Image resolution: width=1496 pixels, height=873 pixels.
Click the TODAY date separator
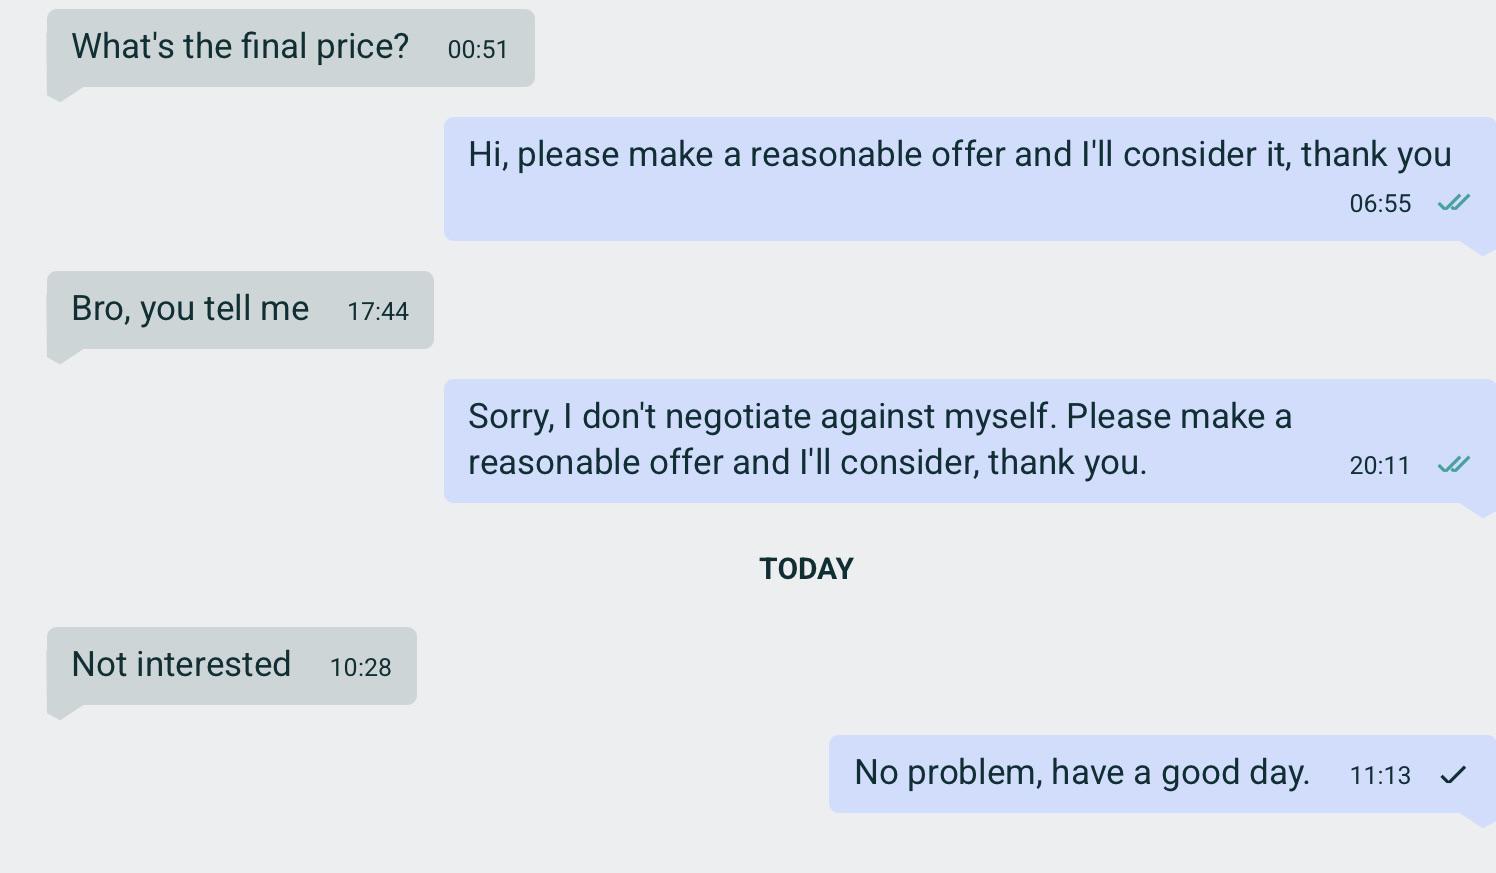click(806, 569)
